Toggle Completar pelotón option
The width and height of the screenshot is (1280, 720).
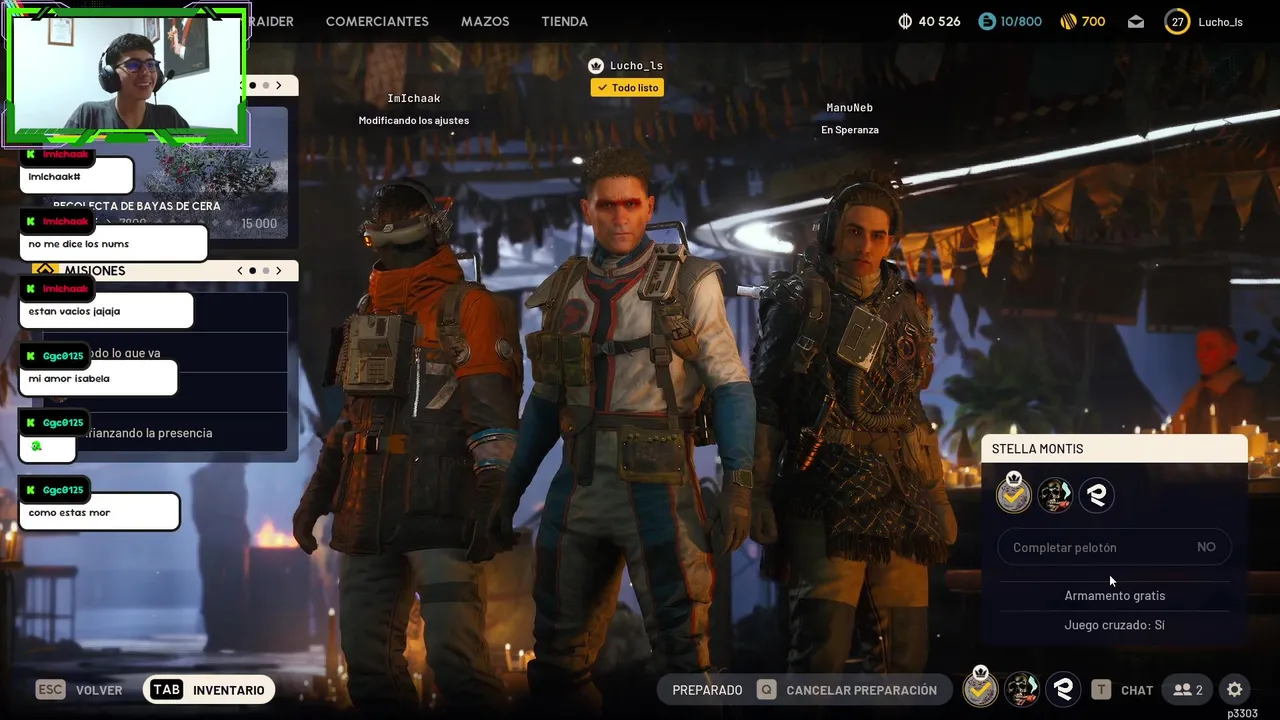tap(1114, 547)
